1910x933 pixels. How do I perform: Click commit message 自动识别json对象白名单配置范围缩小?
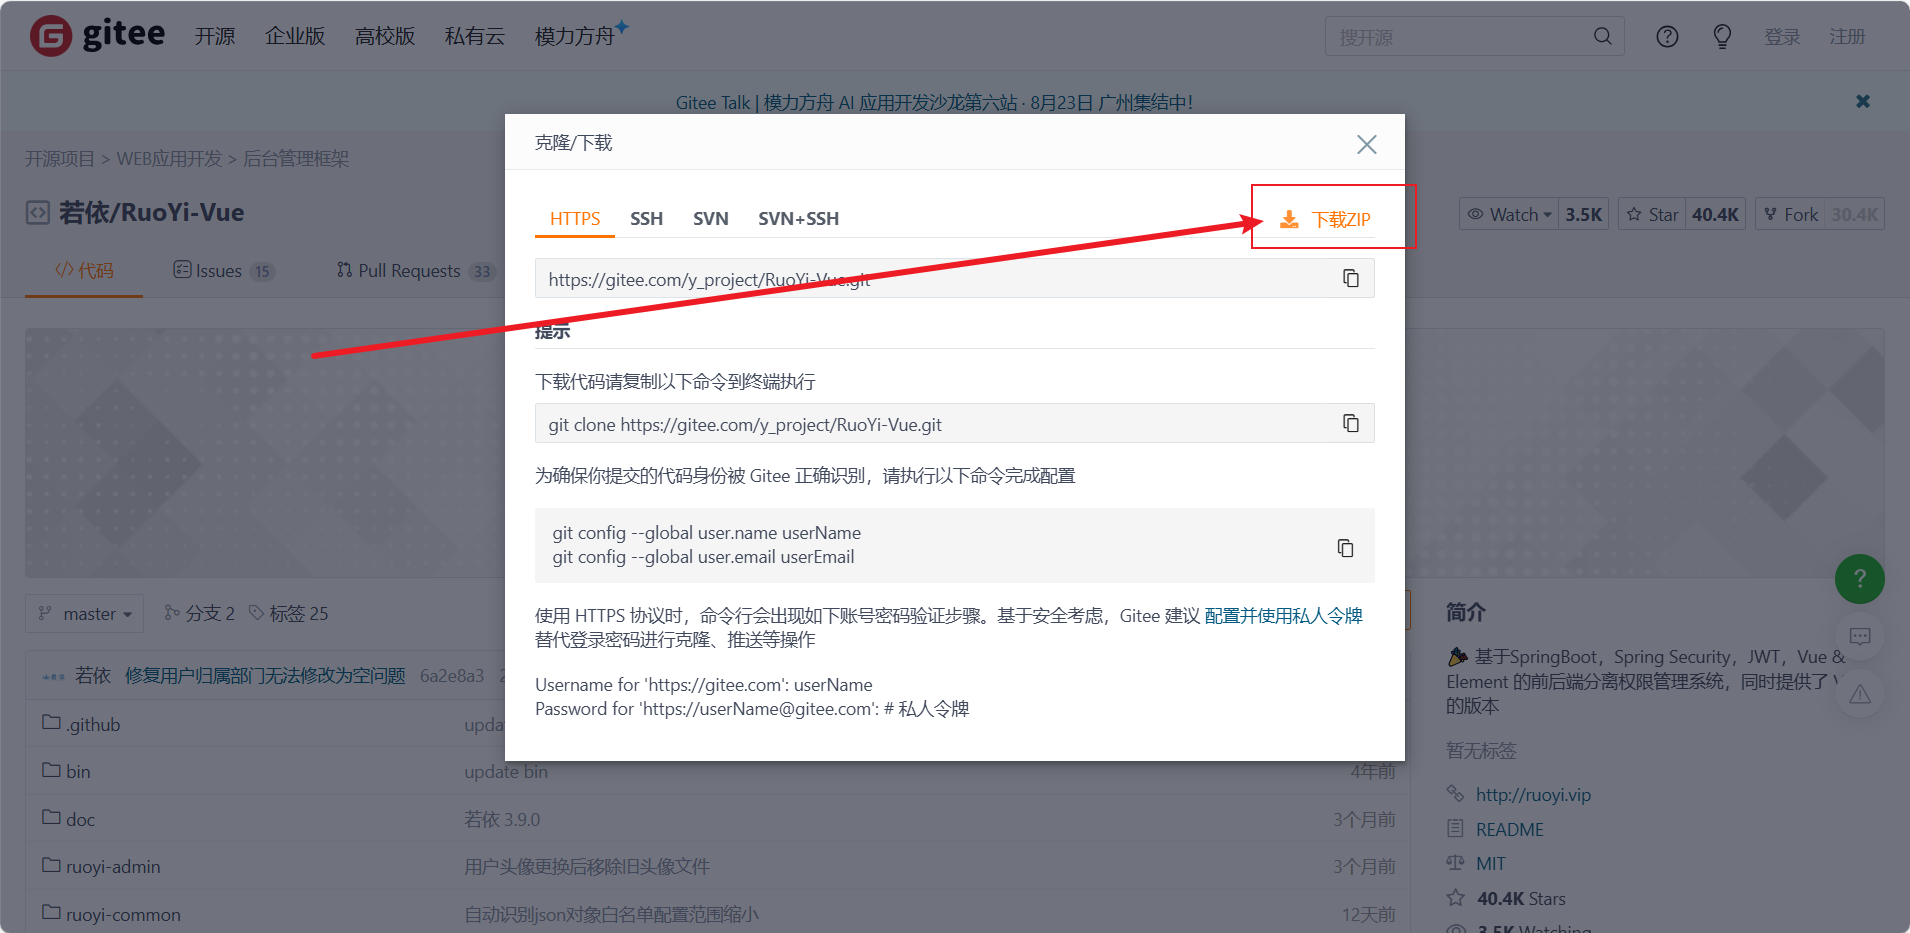[x=611, y=914]
